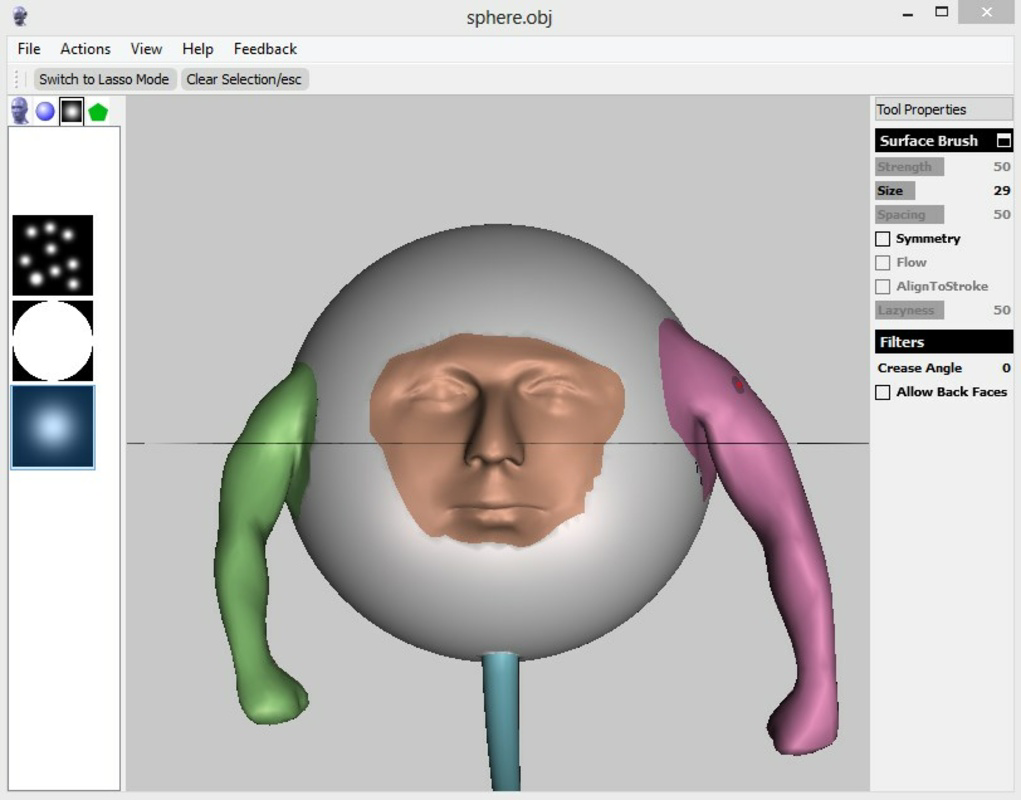Enable the Symmetry checkbox
This screenshot has width=1021, height=800.
point(884,239)
